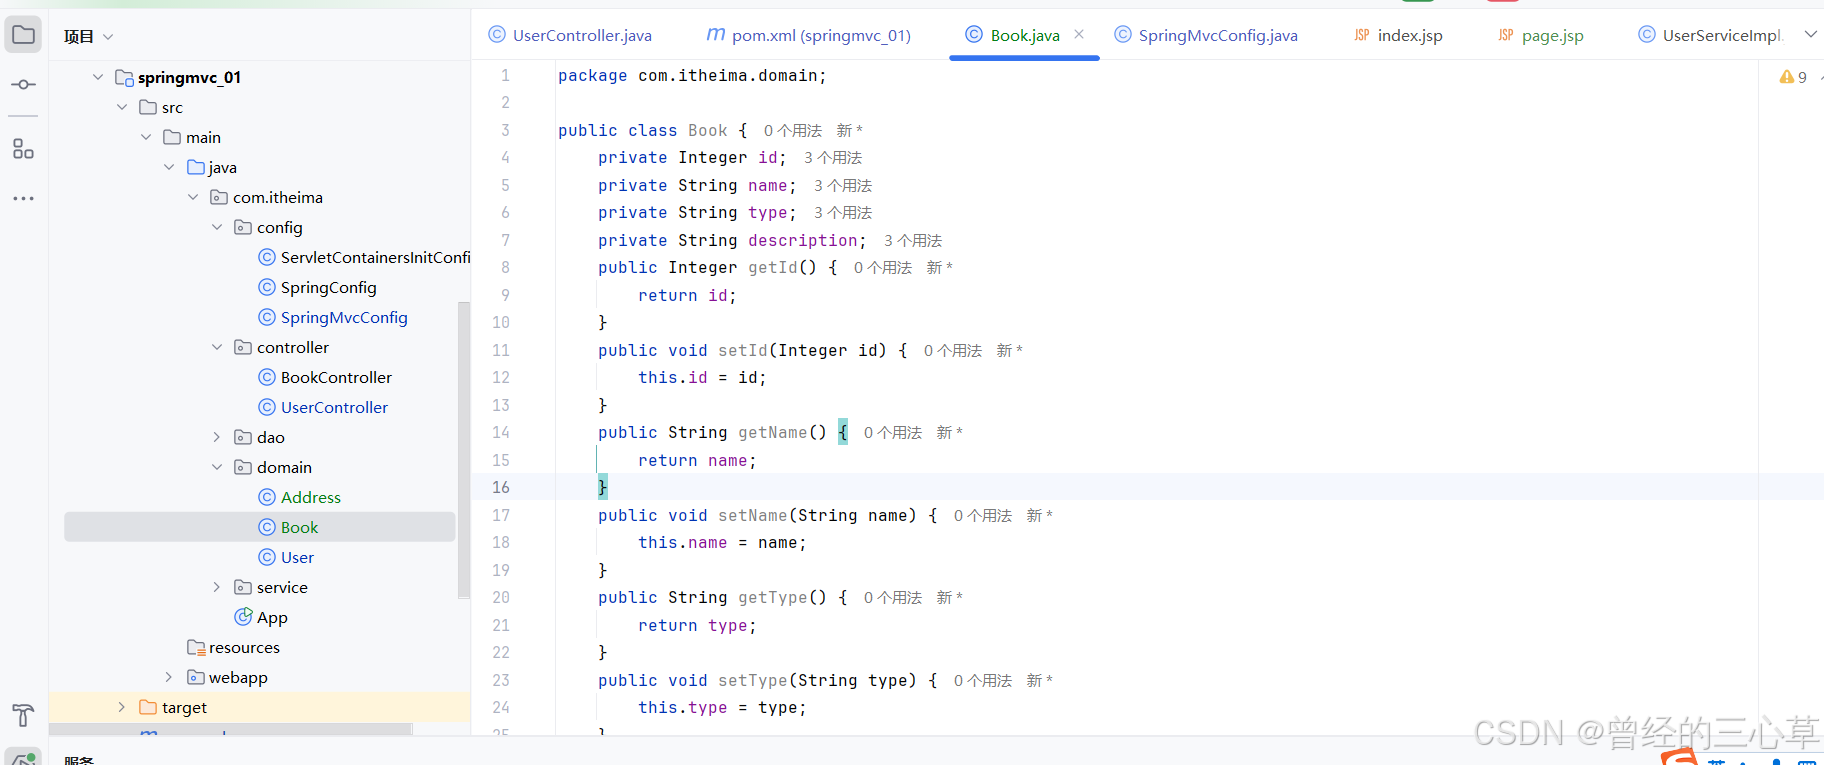Expand the webapp folder
Screen dimensions: 1824x765
169,677
